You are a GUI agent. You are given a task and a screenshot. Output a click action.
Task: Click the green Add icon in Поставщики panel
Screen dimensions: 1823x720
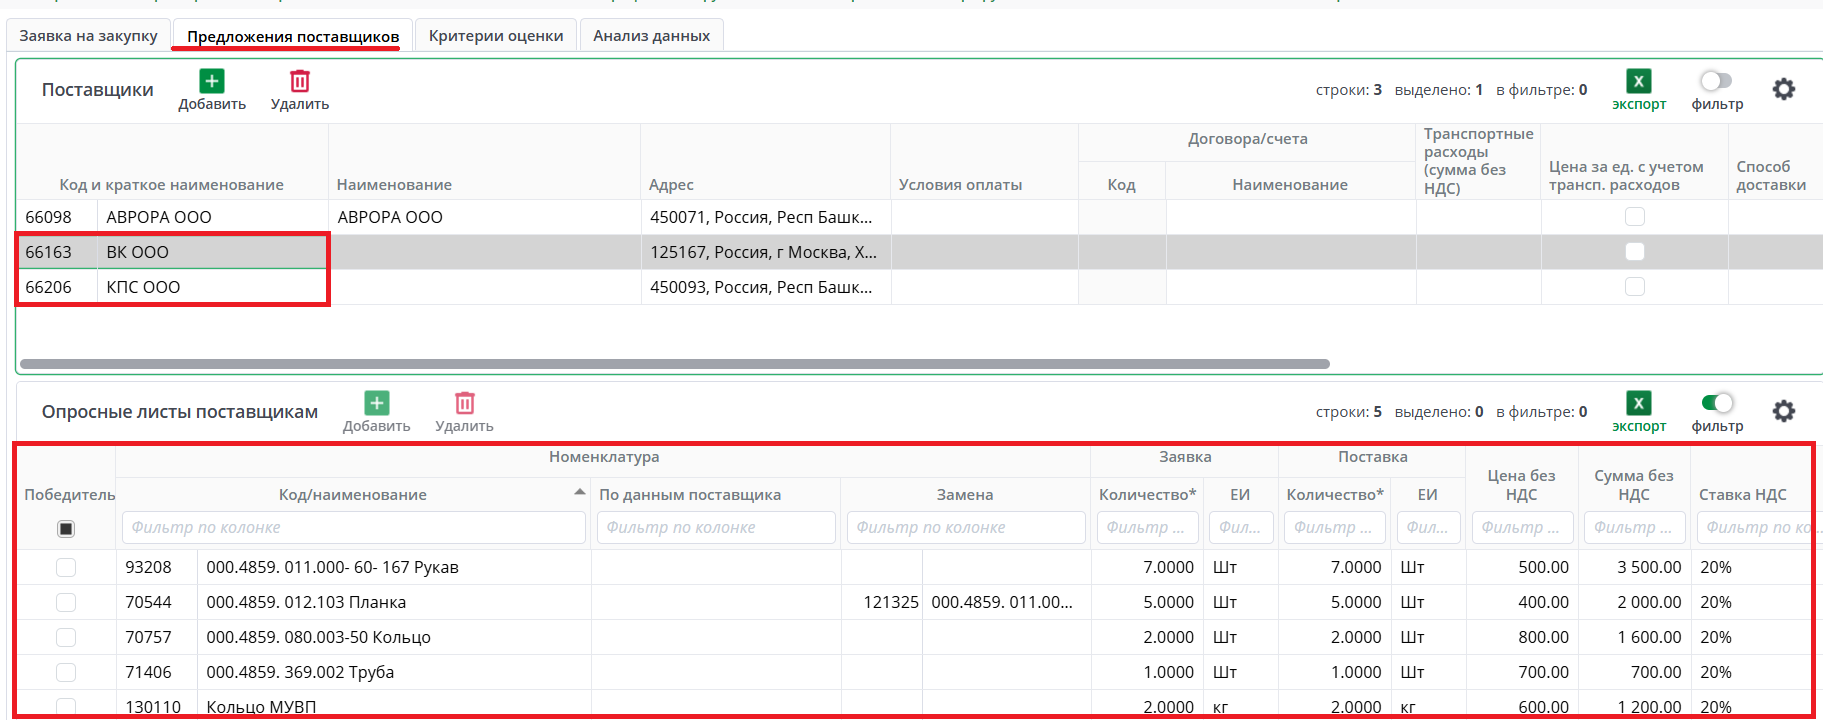click(x=212, y=82)
